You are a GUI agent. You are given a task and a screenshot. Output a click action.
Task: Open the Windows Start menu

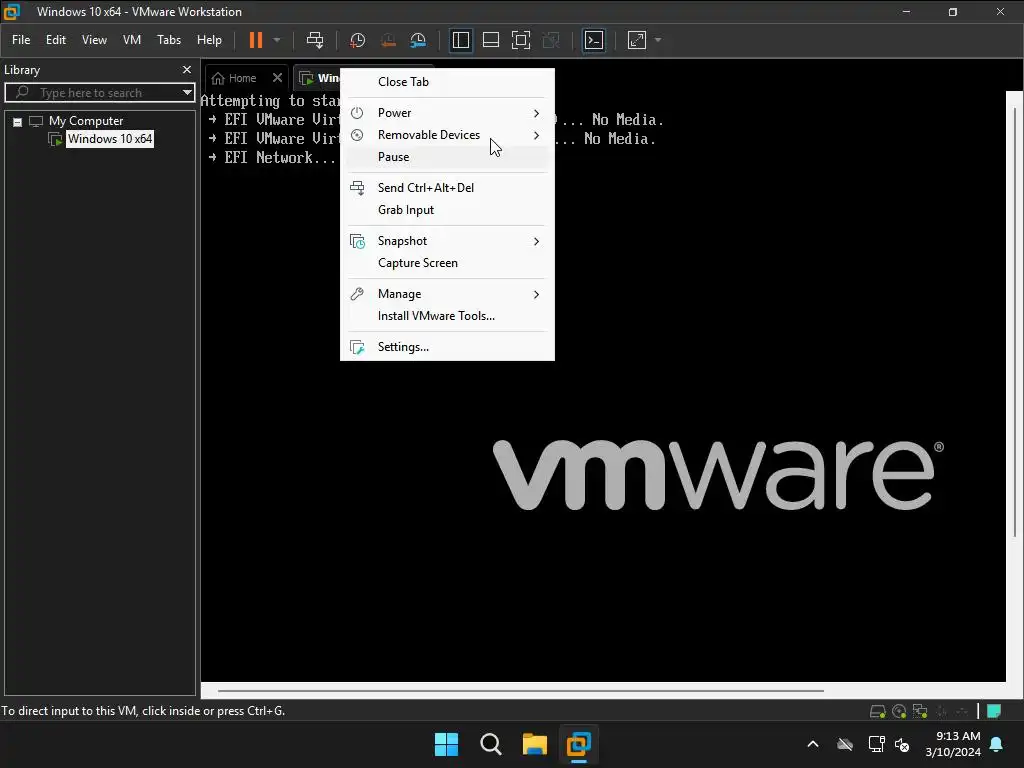446,744
